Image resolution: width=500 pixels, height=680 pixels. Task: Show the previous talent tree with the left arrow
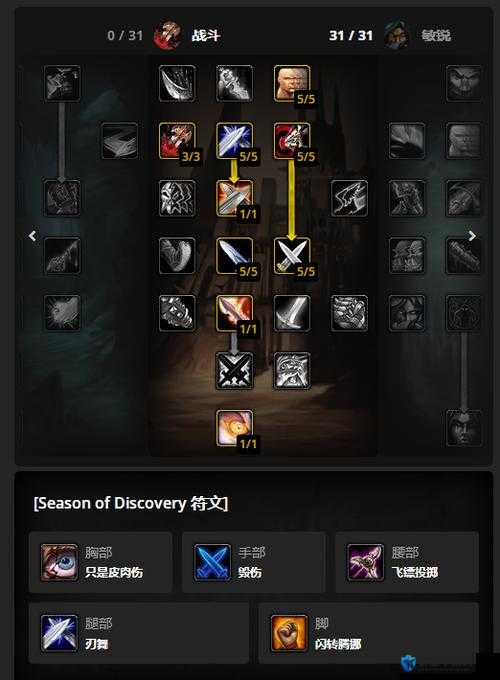(33, 236)
